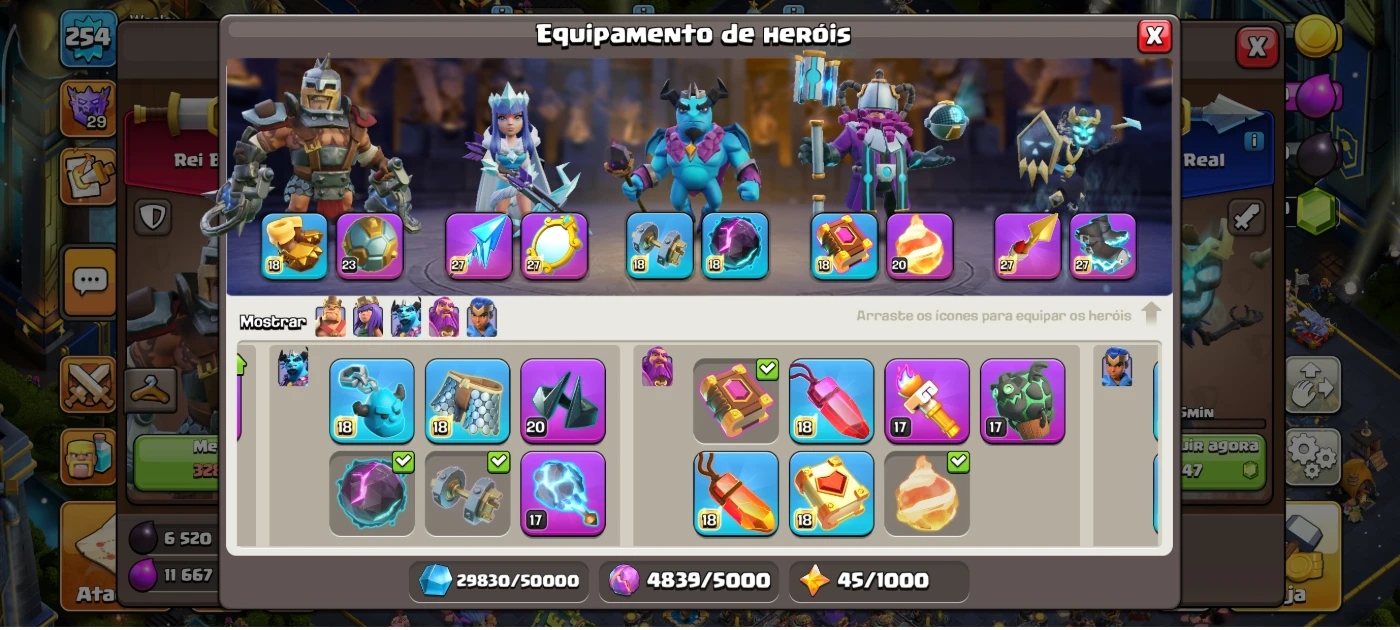Image resolution: width=1400 pixels, height=630 pixels.
Task: Choose the green lava launcher equipment
Action: pos(1022,401)
